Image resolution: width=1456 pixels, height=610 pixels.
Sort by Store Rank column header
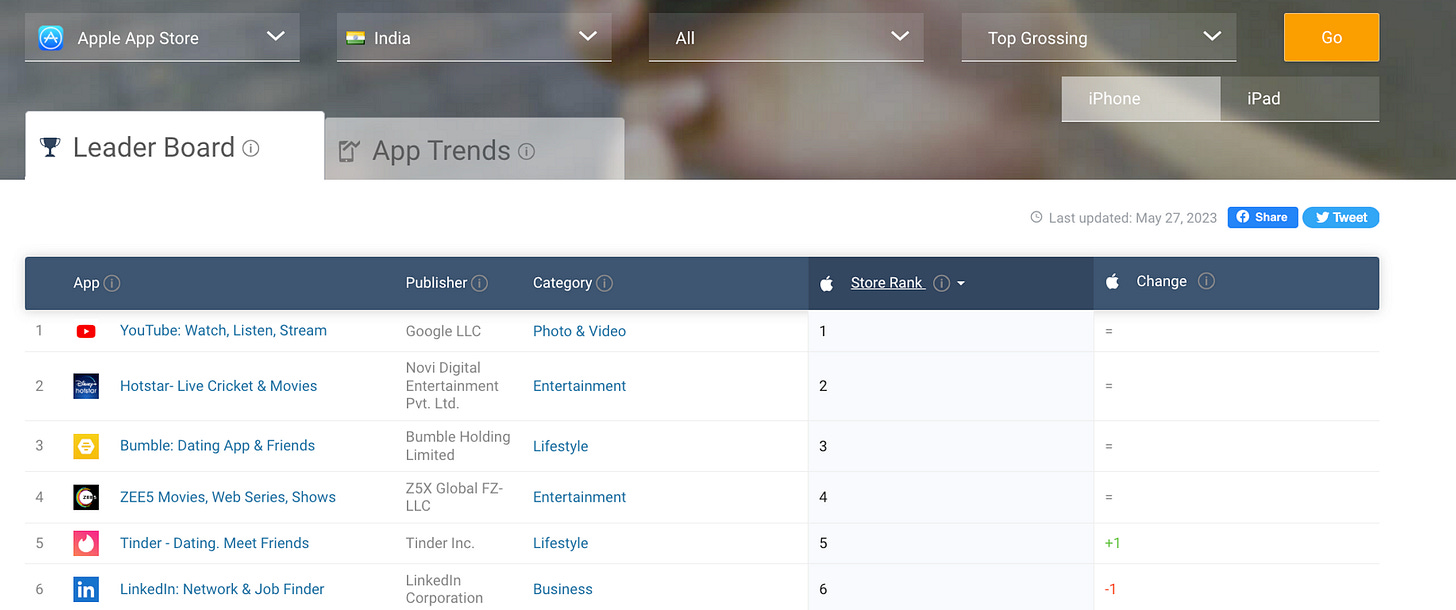pyautogui.click(x=887, y=283)
